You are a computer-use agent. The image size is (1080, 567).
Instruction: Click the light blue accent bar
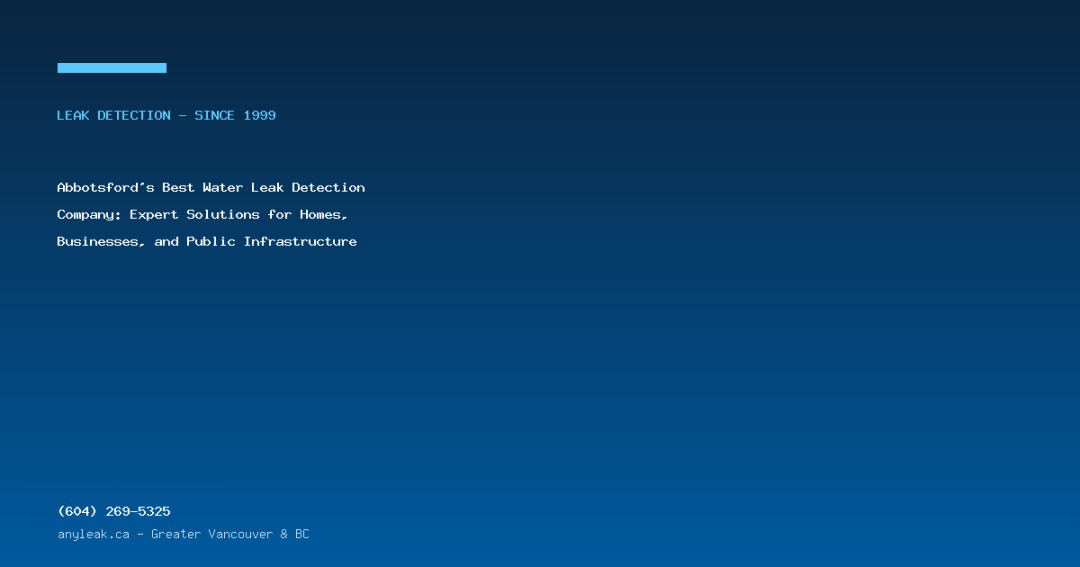[112, 68]
